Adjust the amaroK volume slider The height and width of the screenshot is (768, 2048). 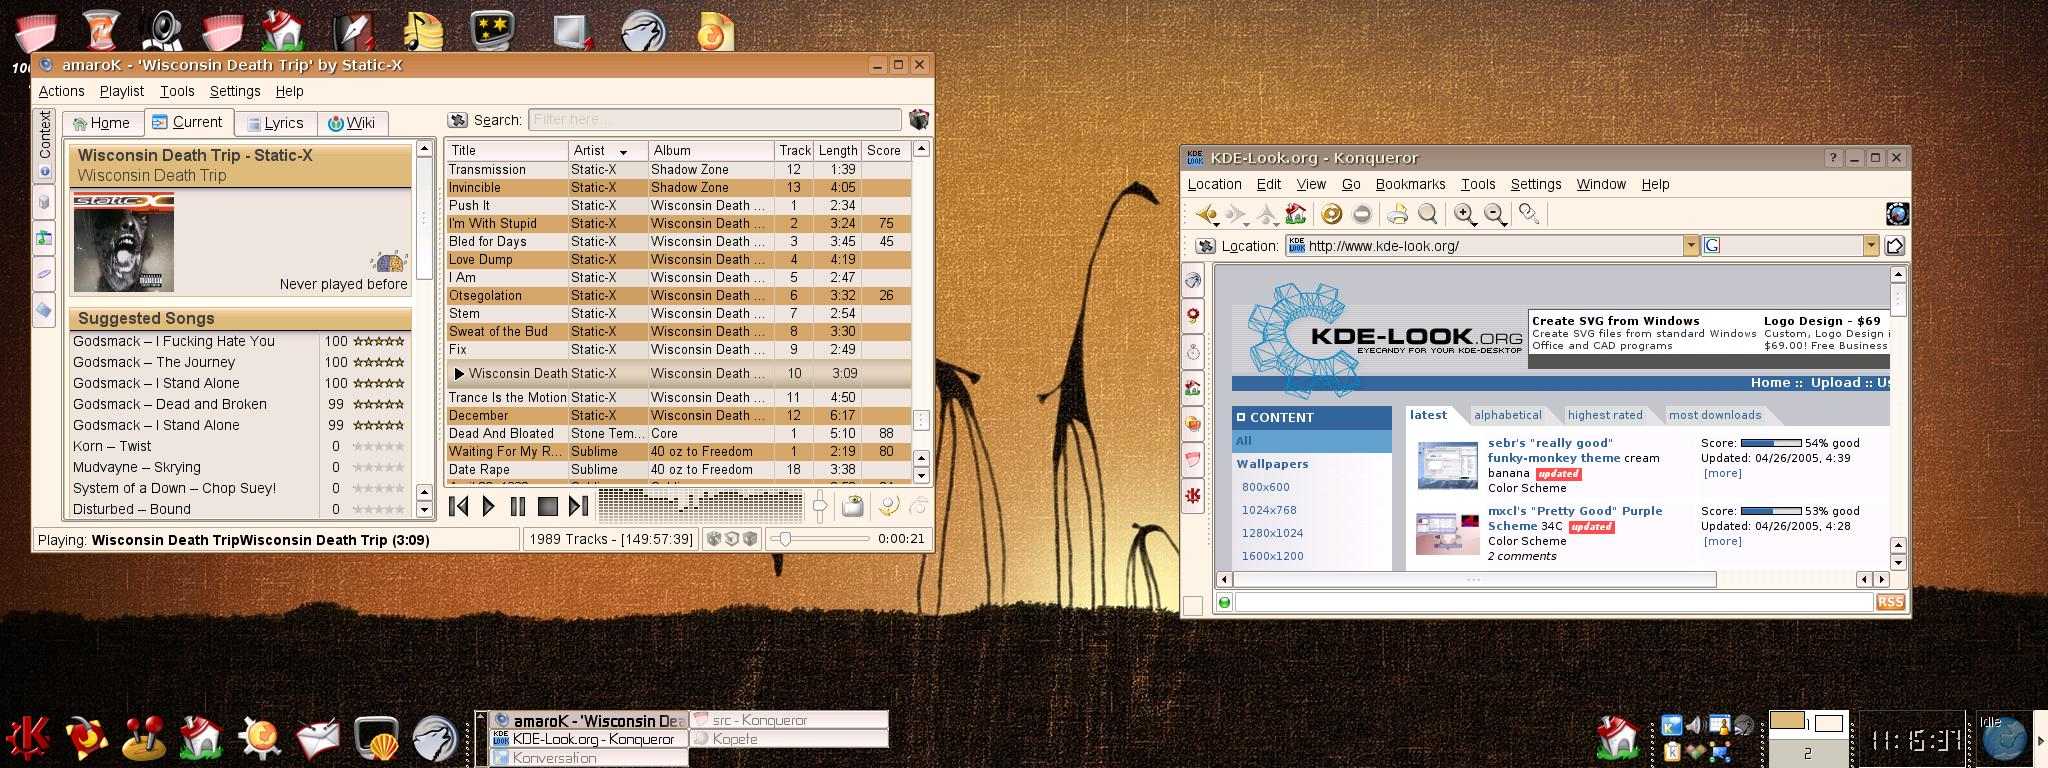coord(819,506)
